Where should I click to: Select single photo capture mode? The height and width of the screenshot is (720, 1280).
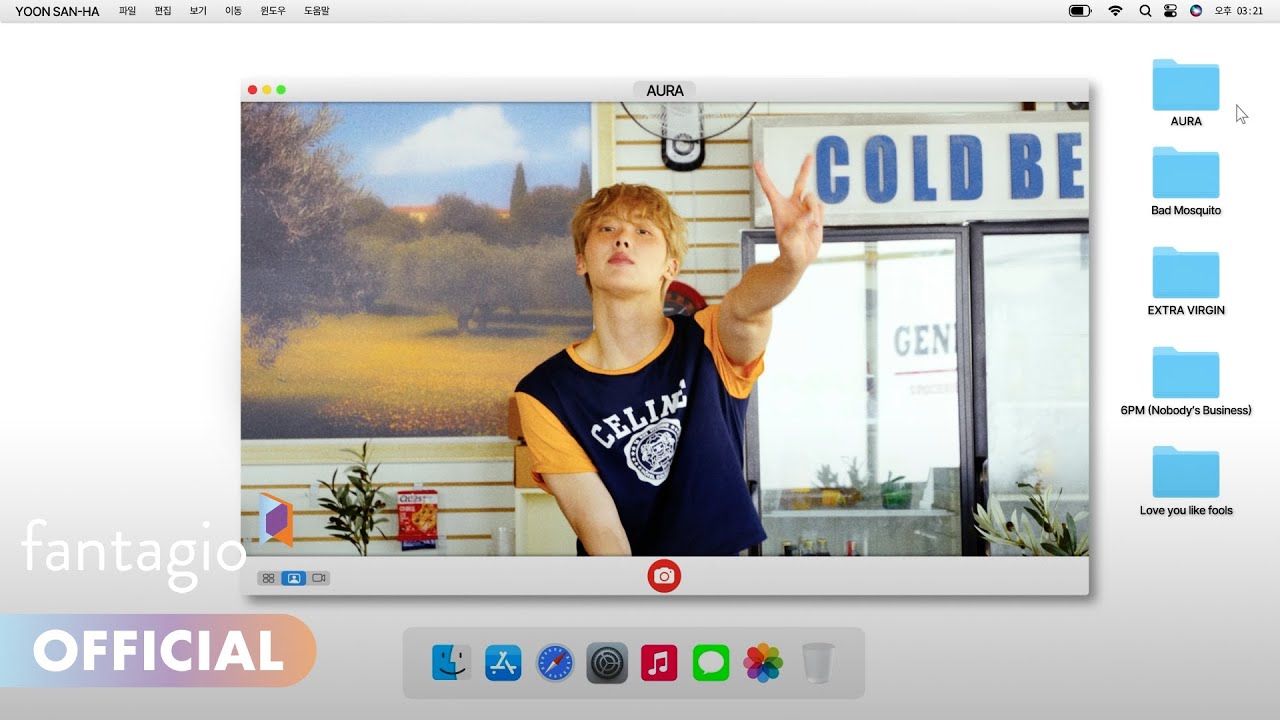[294, 578]
